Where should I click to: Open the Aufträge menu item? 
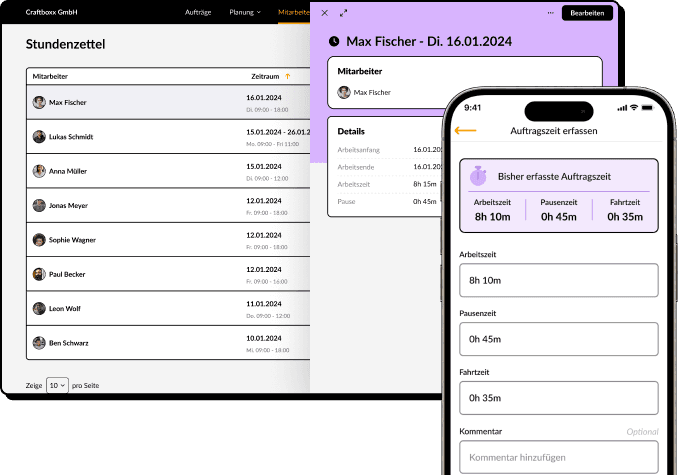tap(198, 12)
